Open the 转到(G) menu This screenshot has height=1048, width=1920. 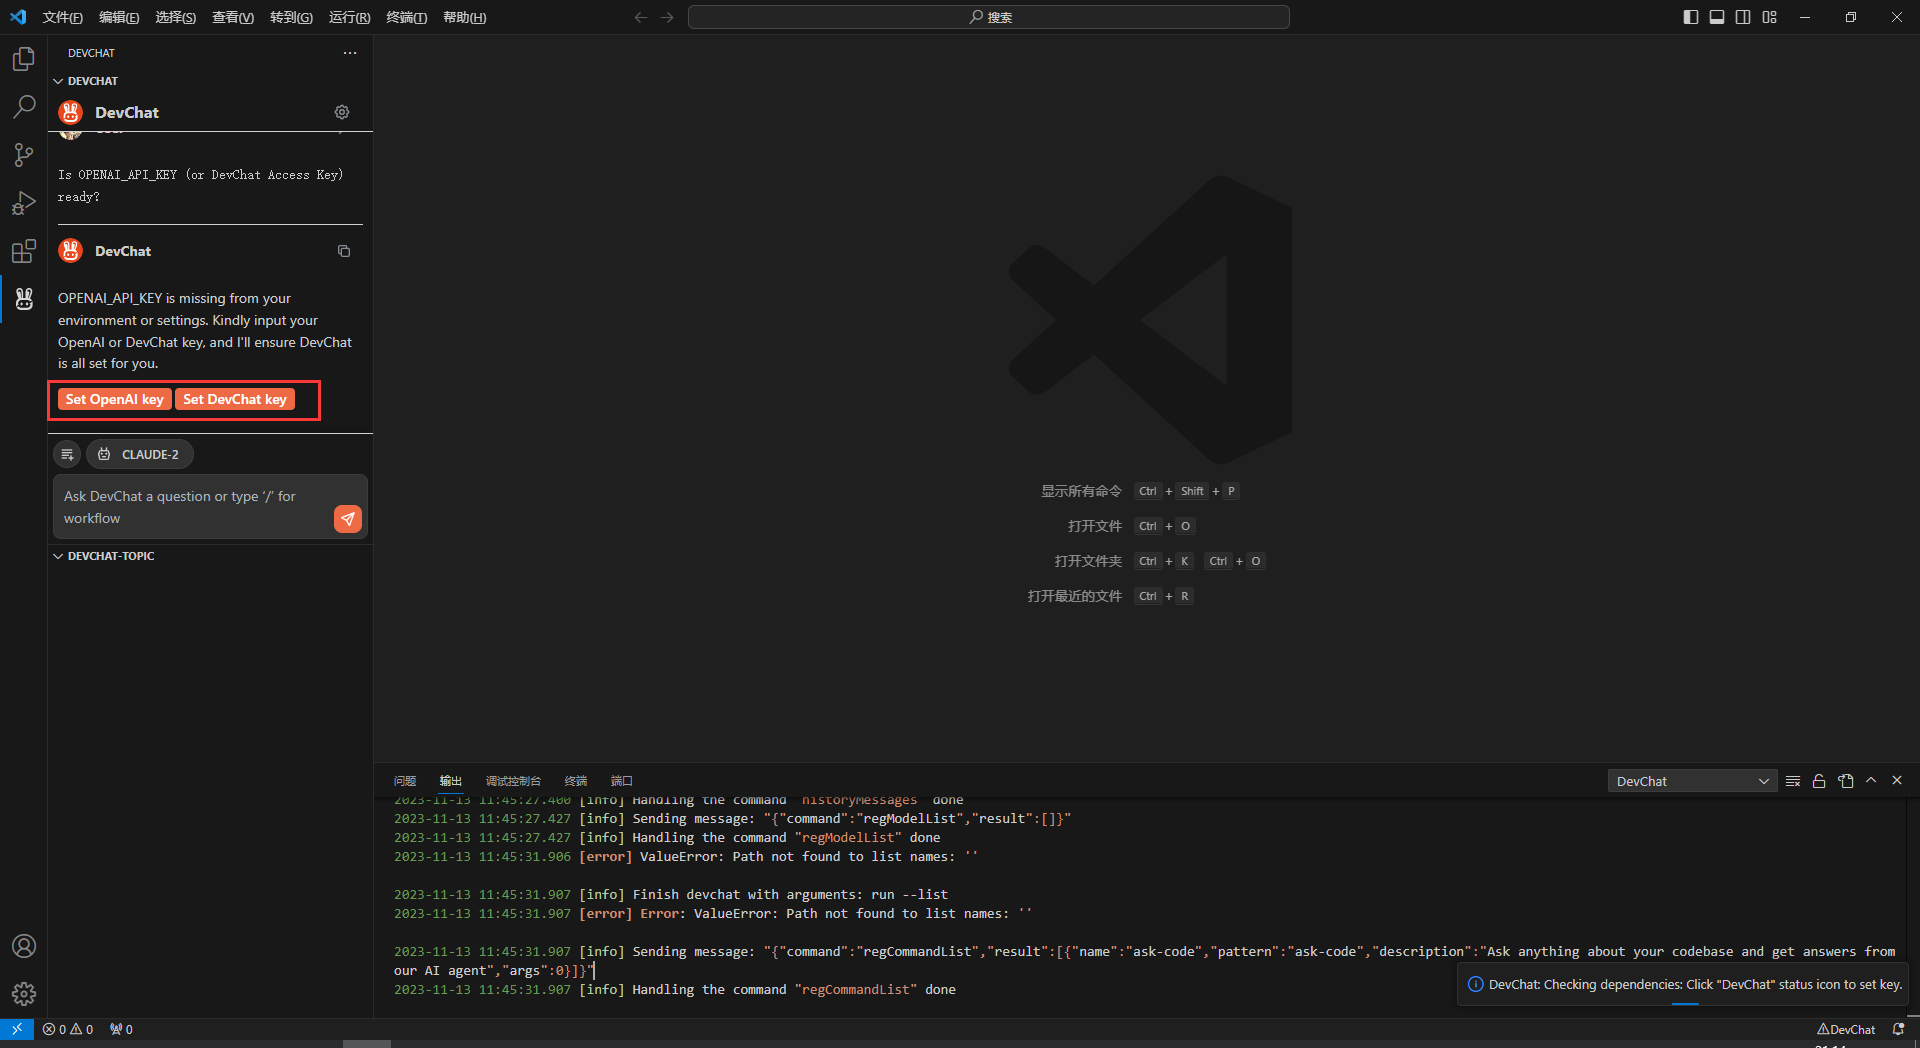291,17
